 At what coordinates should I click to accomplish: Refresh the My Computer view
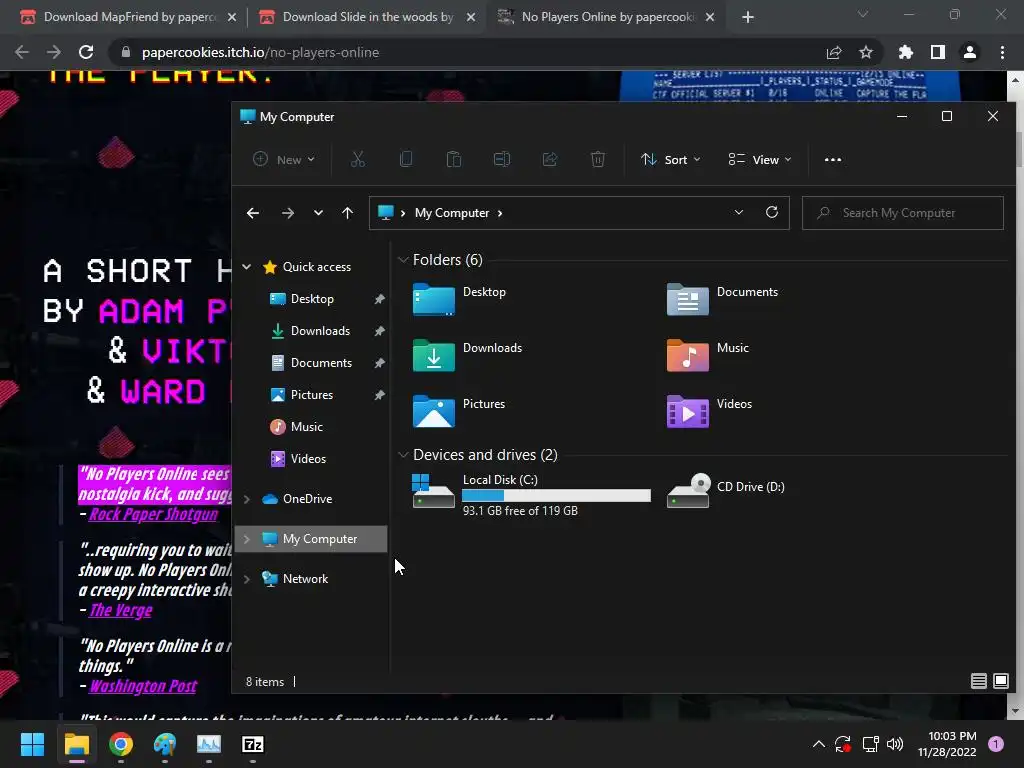click(772, 212)
